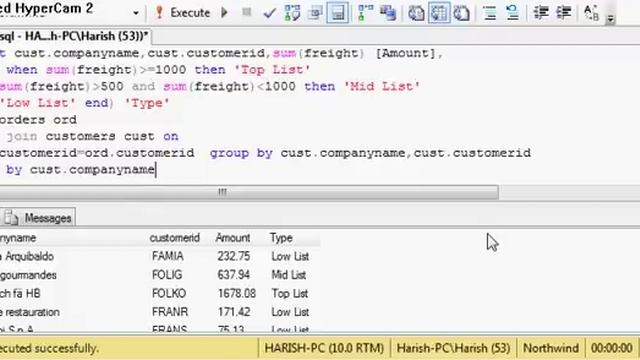Switch output to Results to Text
The width and height of the screenshot is (640, 360).
pos(416,13)
